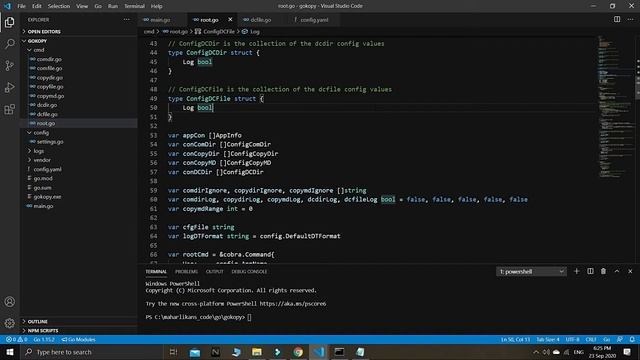640x360 pixels.
Task: Open Windows Start menu
Action: coord(10,352)
